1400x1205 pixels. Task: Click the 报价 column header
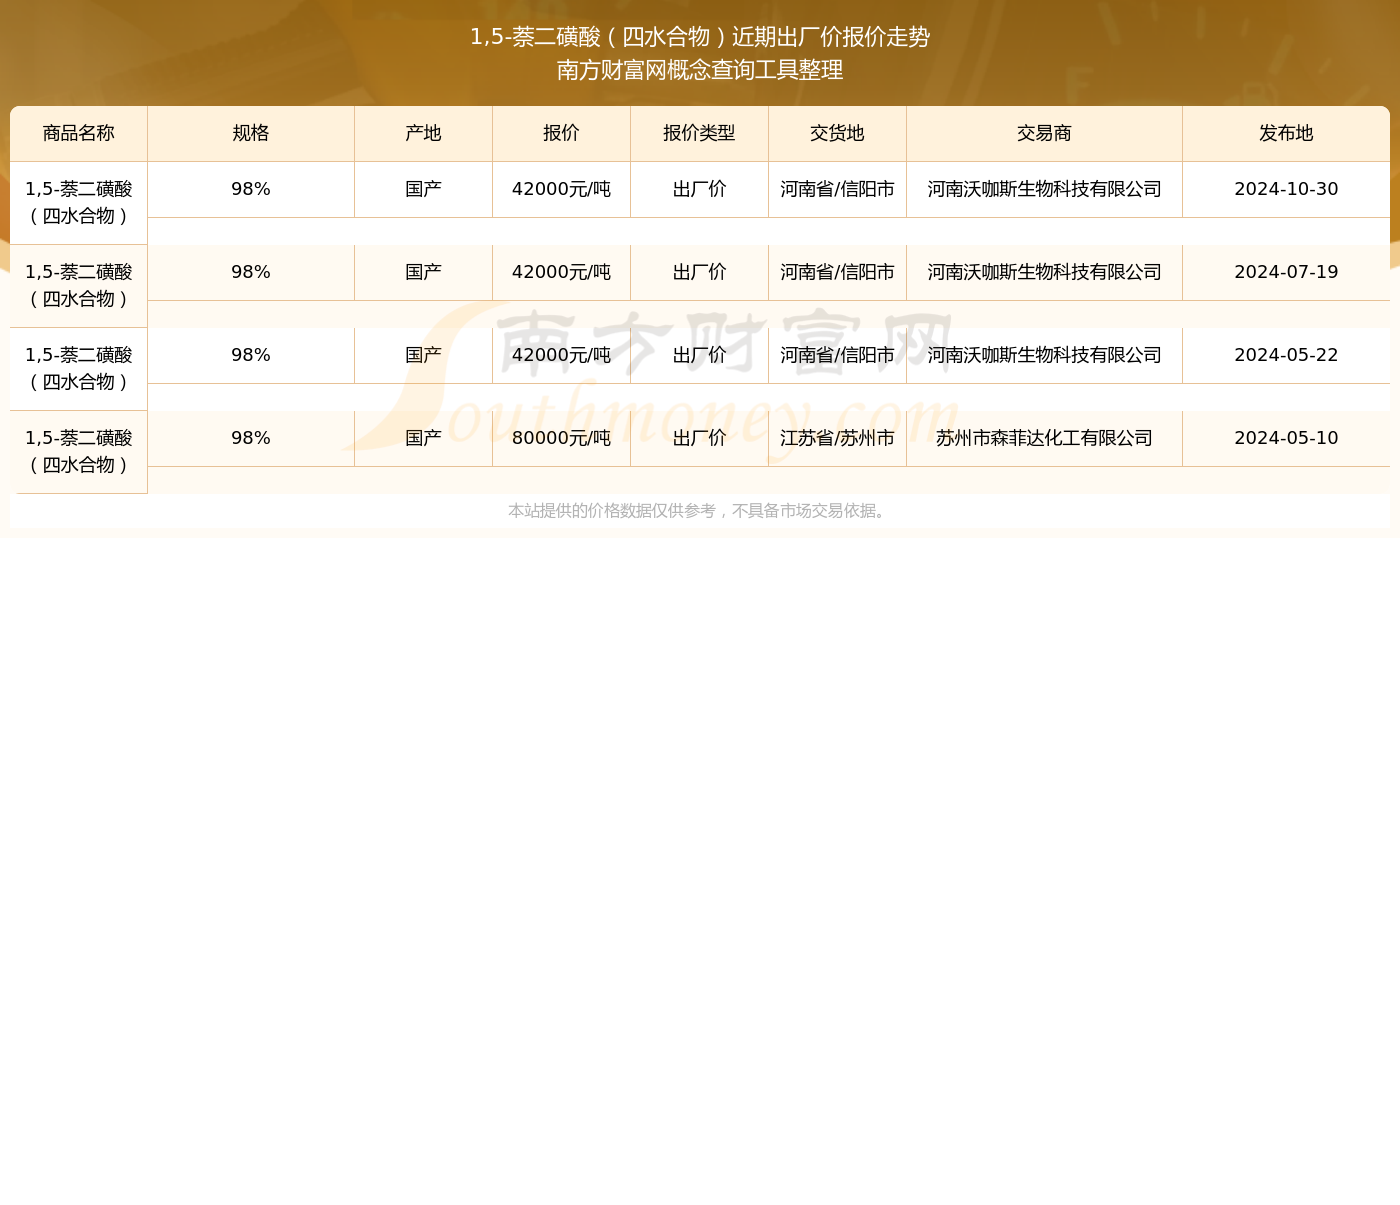pyautogui.click(x=562, y=134)
